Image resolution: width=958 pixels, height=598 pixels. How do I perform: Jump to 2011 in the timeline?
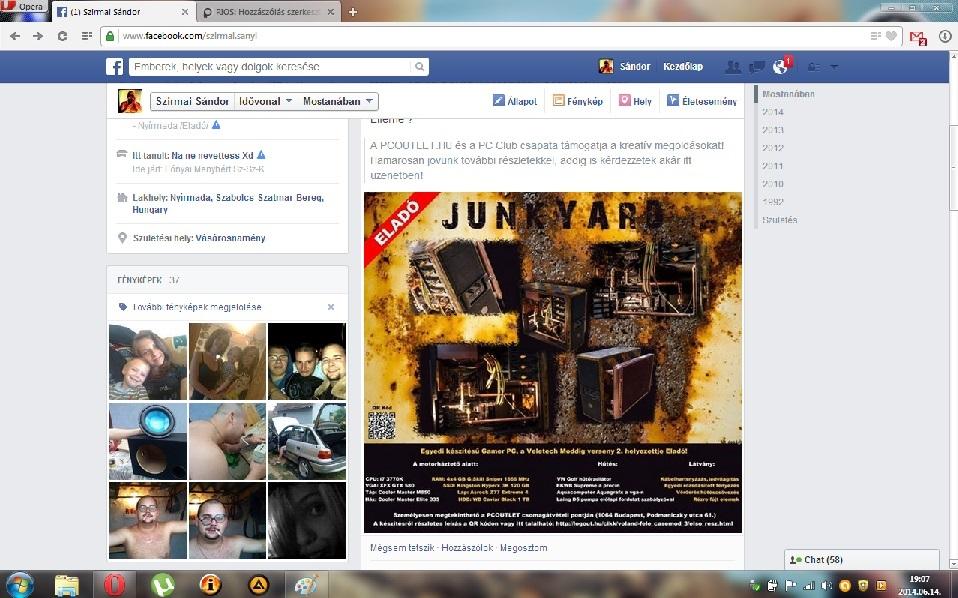[x=772, y=166]
